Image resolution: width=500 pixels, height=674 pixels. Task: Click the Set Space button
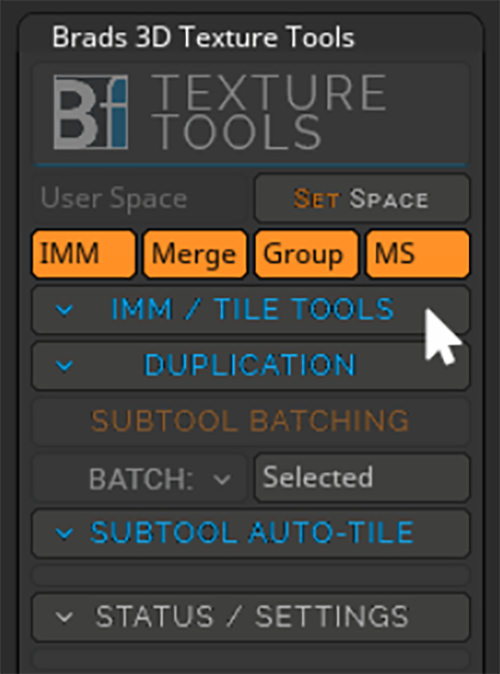[362, 198]
